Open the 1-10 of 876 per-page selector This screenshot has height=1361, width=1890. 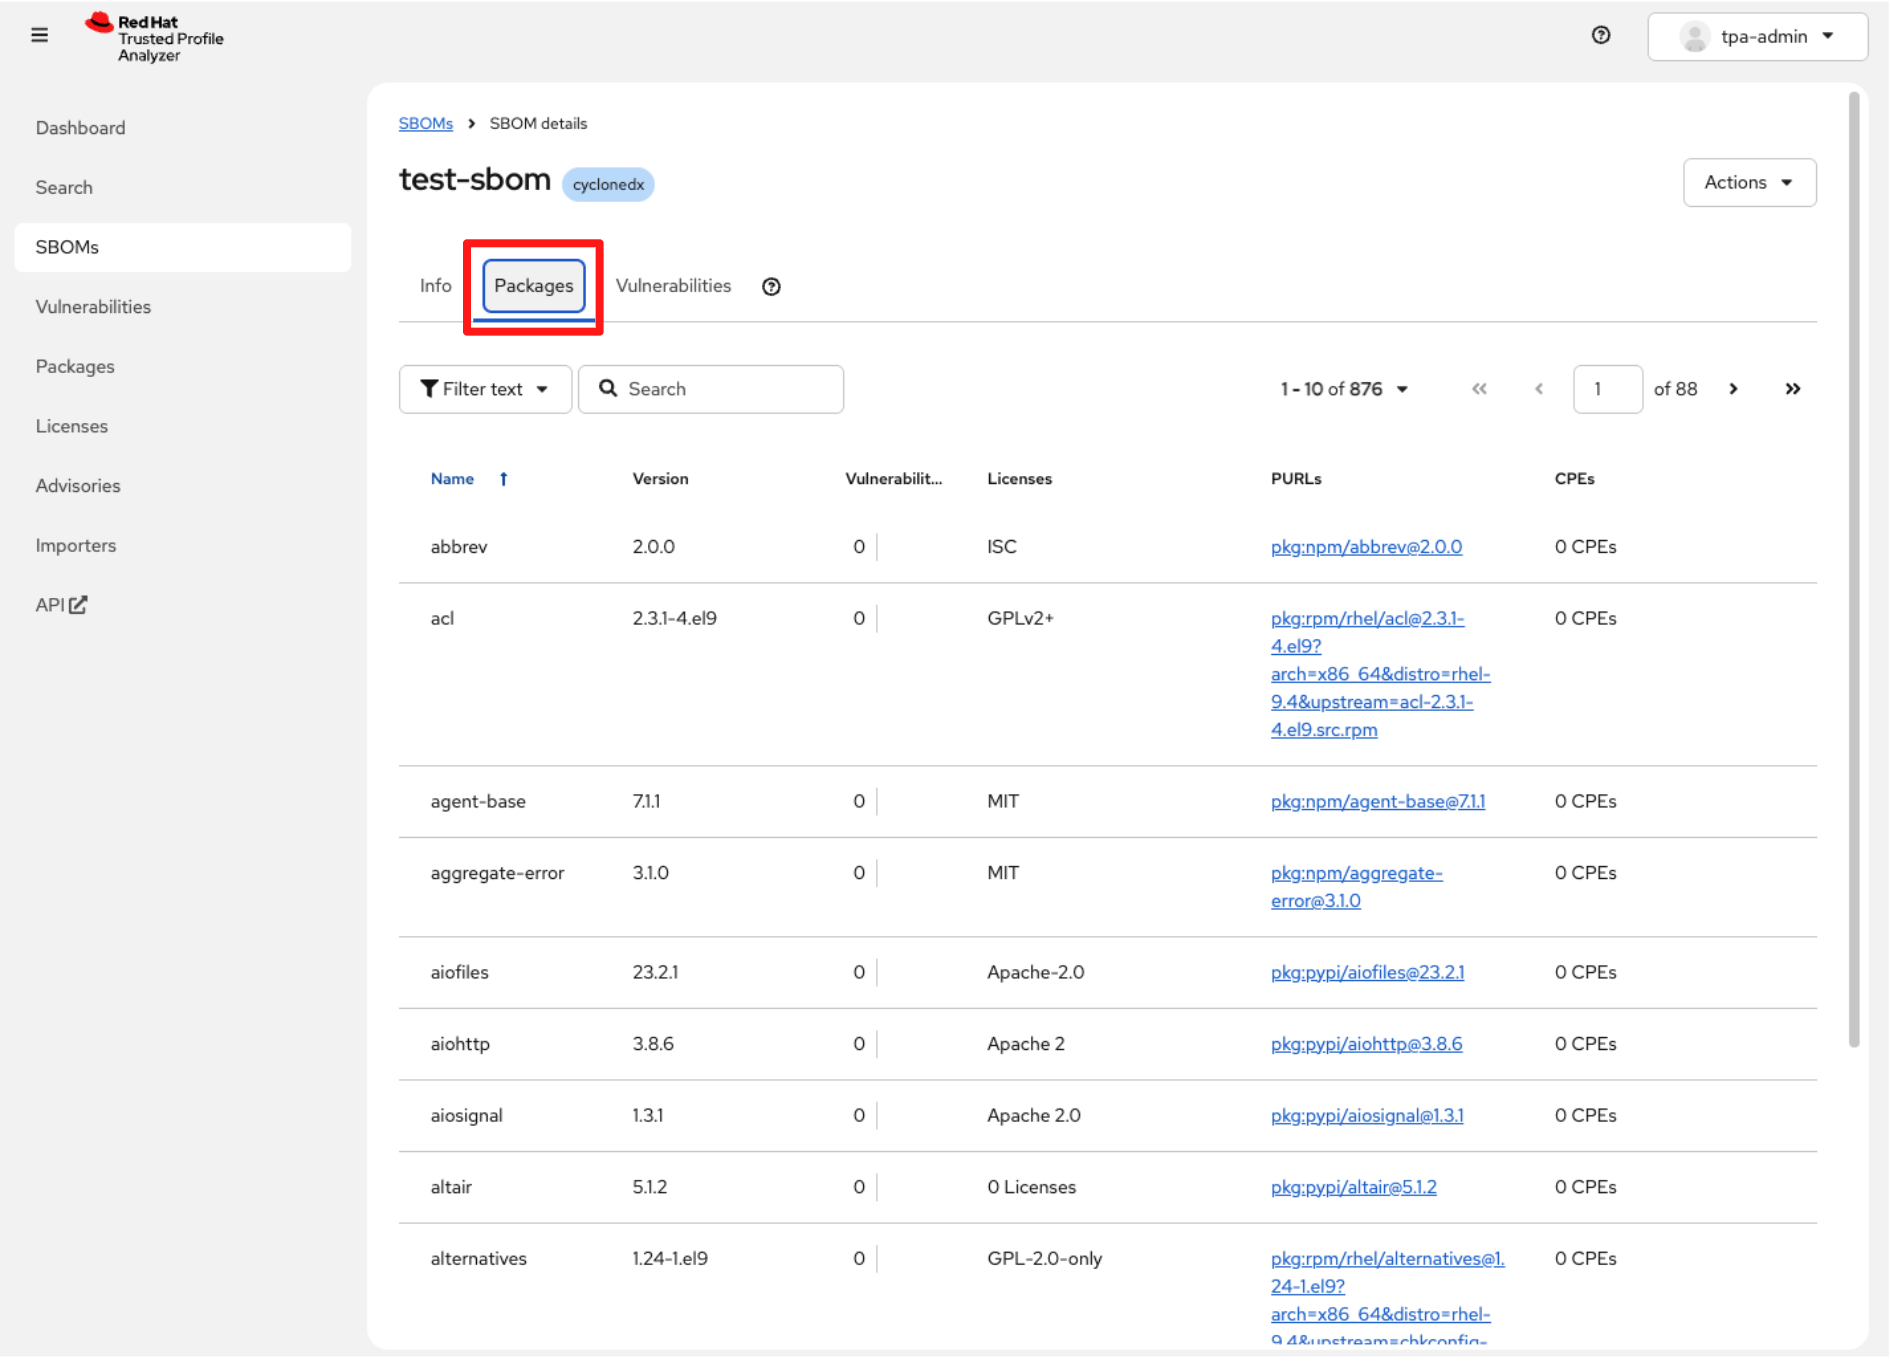[x=1343, y=389]
